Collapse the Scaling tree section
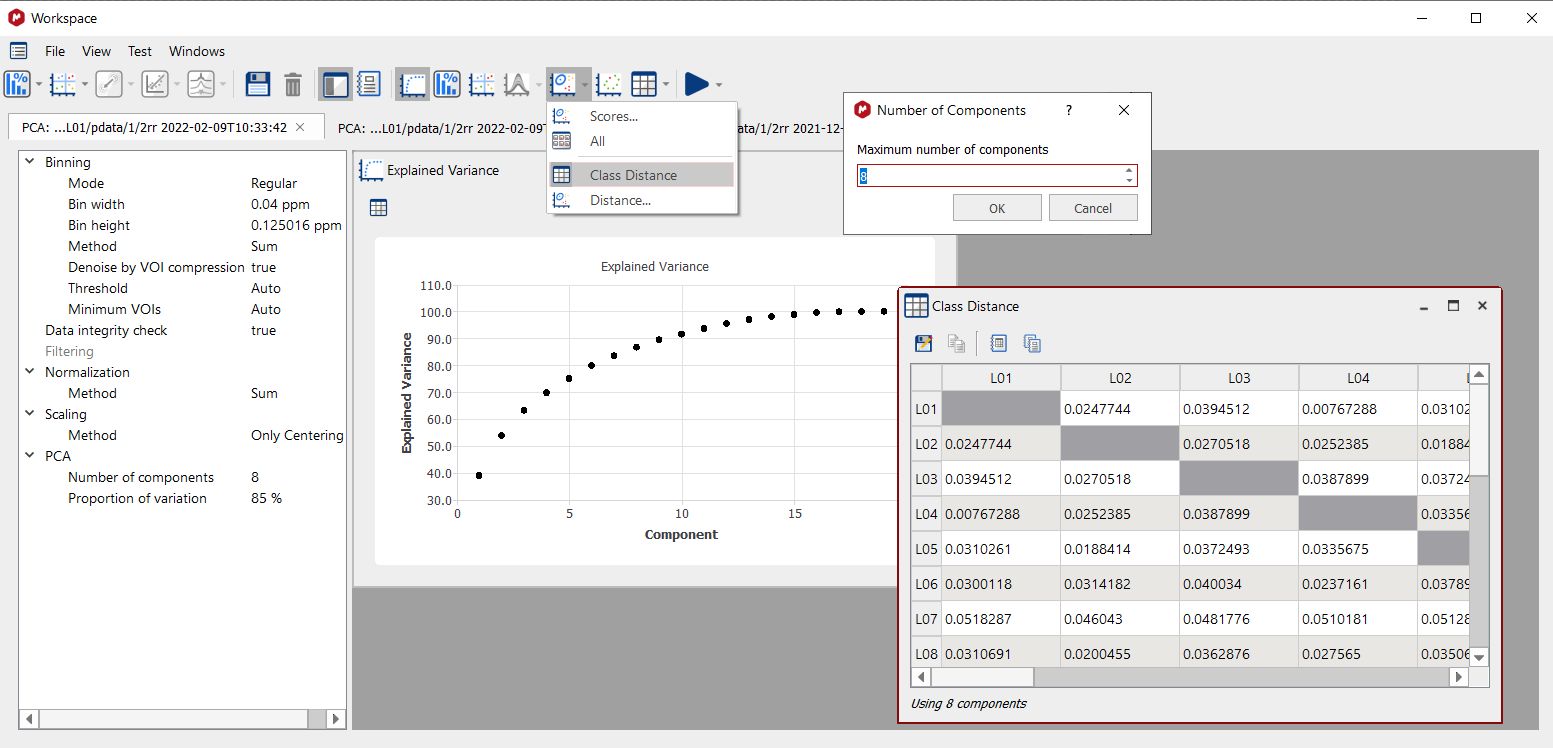Screen dimensions: 1553x748 pyautogui.click(x=29, y=414)
